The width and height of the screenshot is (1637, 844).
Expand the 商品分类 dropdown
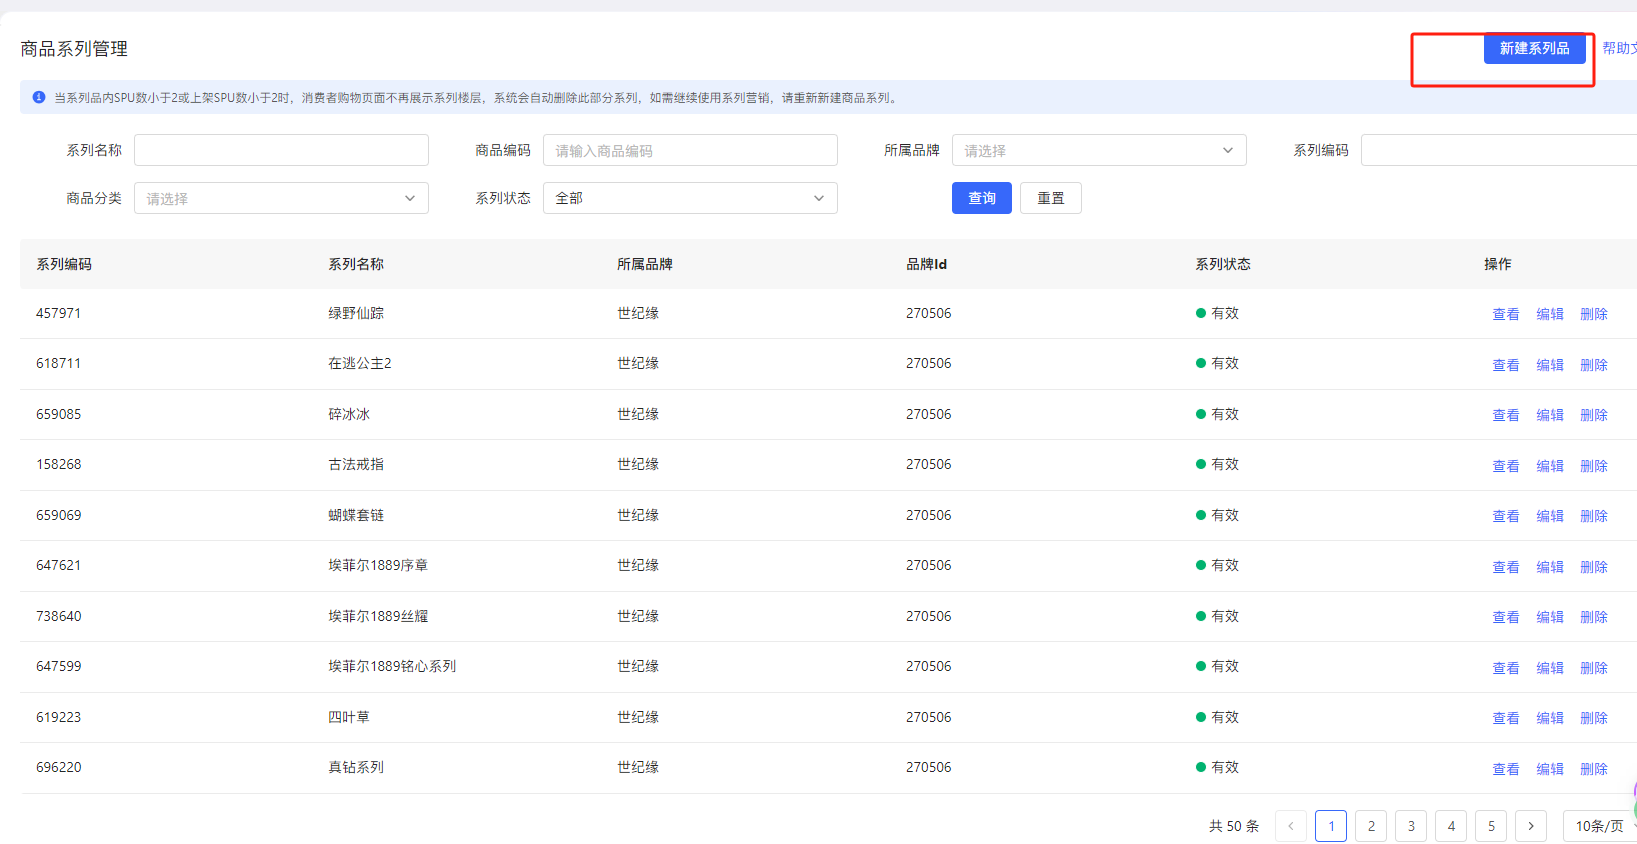[x=280, y=198]
